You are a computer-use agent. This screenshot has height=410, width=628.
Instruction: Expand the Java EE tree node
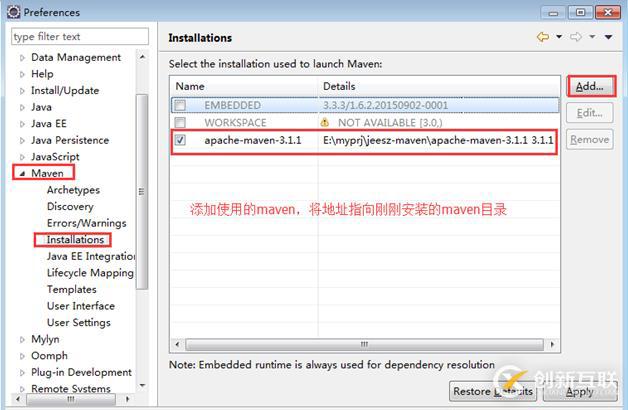click(22, 124)
